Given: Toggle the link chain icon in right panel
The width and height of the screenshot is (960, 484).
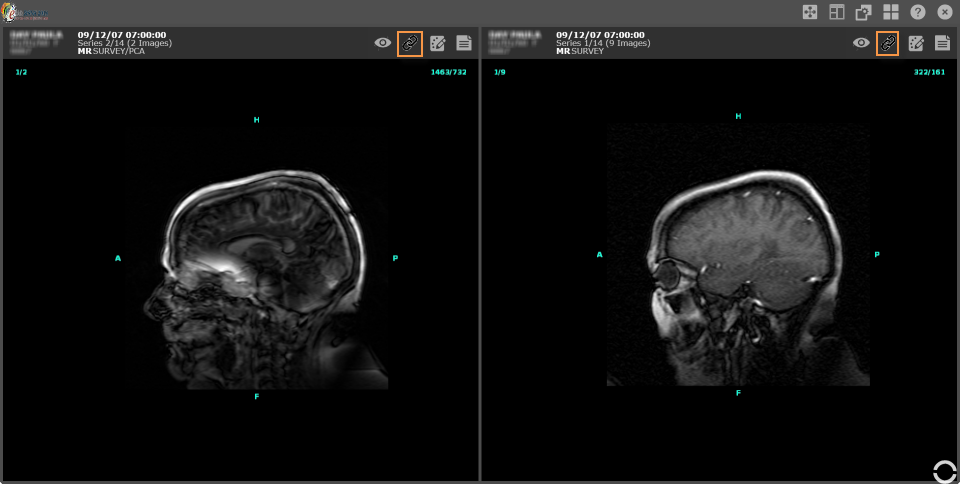Looking at the screenshot, I should pyautogui.click(x=887, y=43).
